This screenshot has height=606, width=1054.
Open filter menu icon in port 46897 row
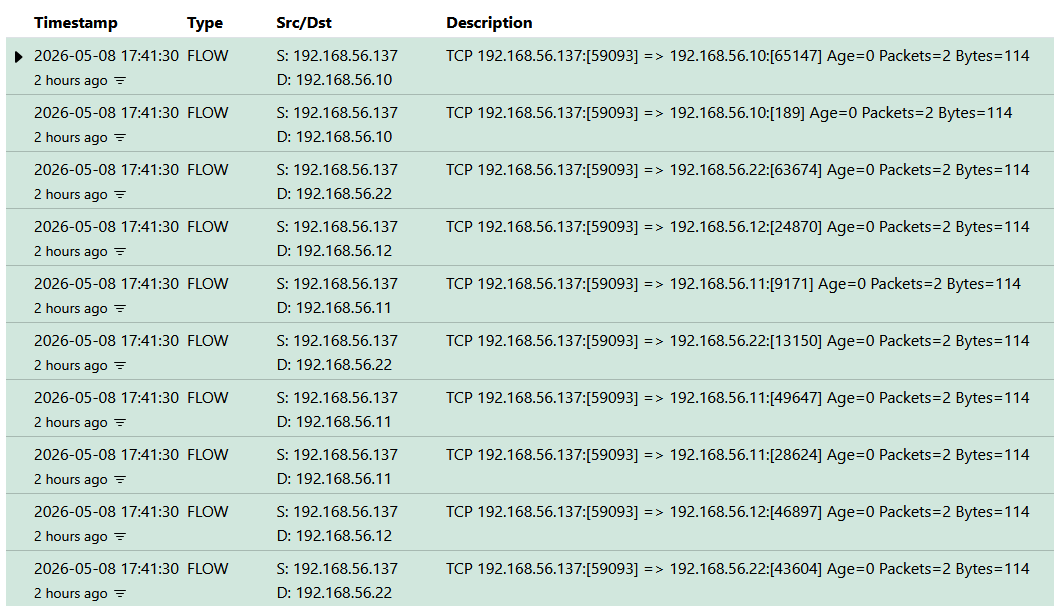[x=120, y=537]
